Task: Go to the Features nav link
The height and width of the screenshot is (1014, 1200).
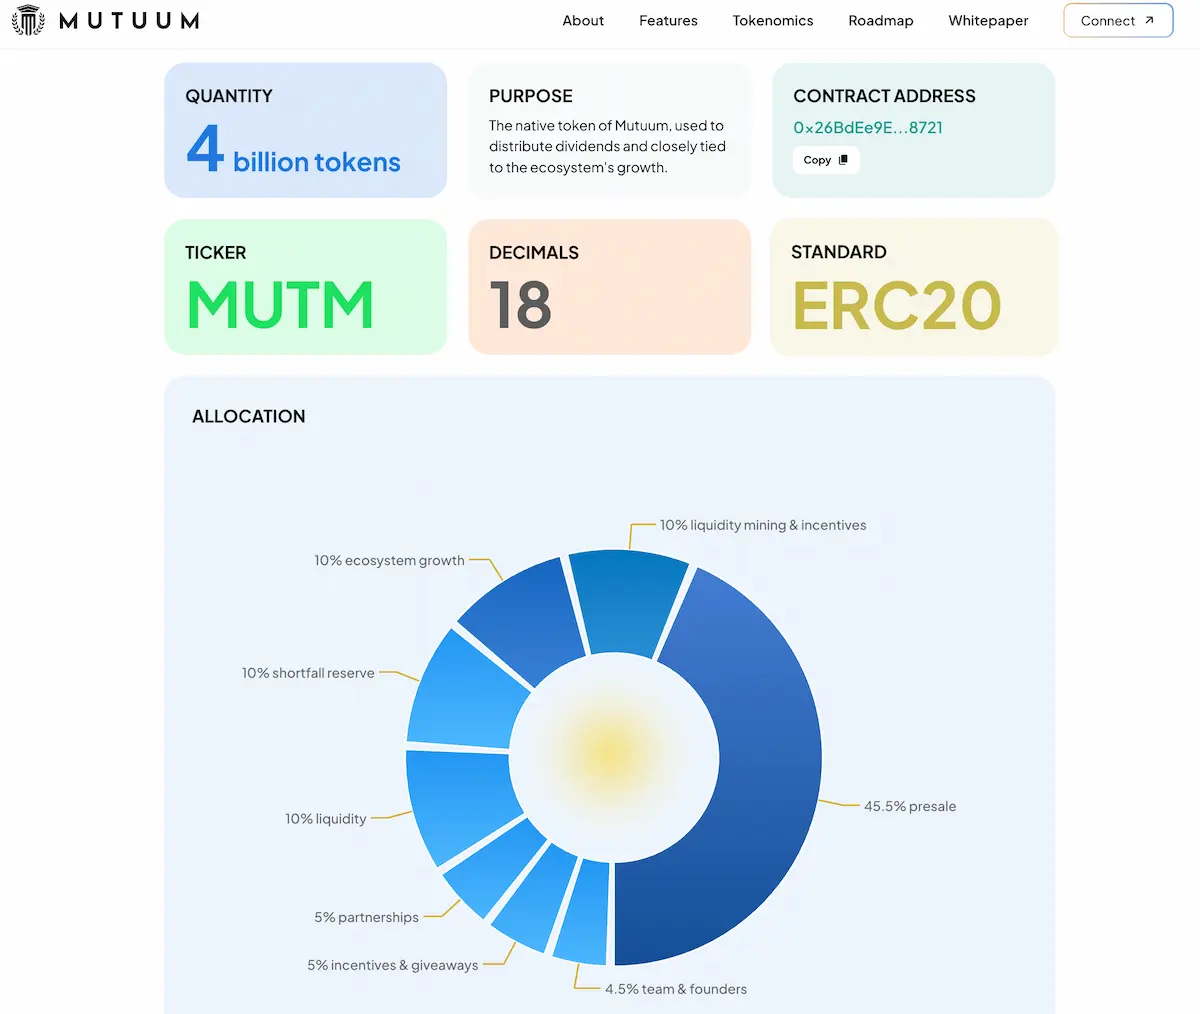Action: [668, 21]
